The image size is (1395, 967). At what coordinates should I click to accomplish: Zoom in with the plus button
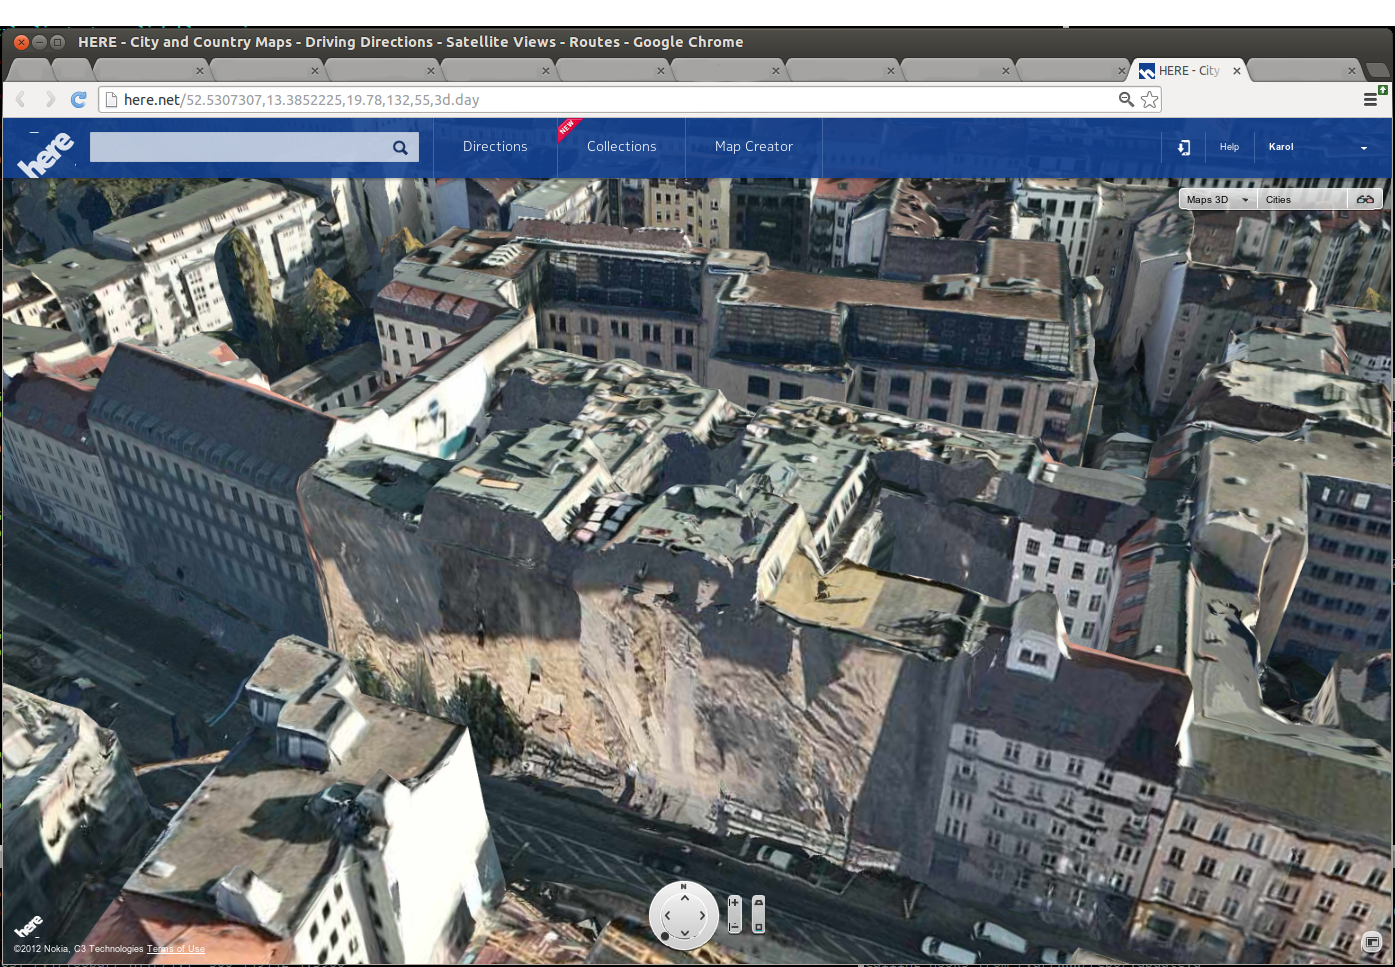[x=735, y=903]
